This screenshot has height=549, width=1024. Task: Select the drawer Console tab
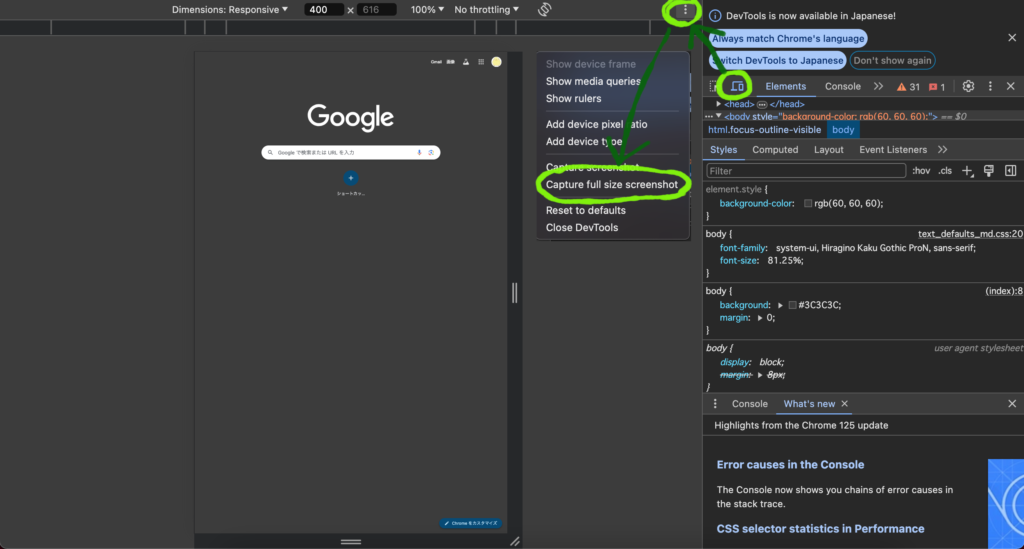pos(749,404)
